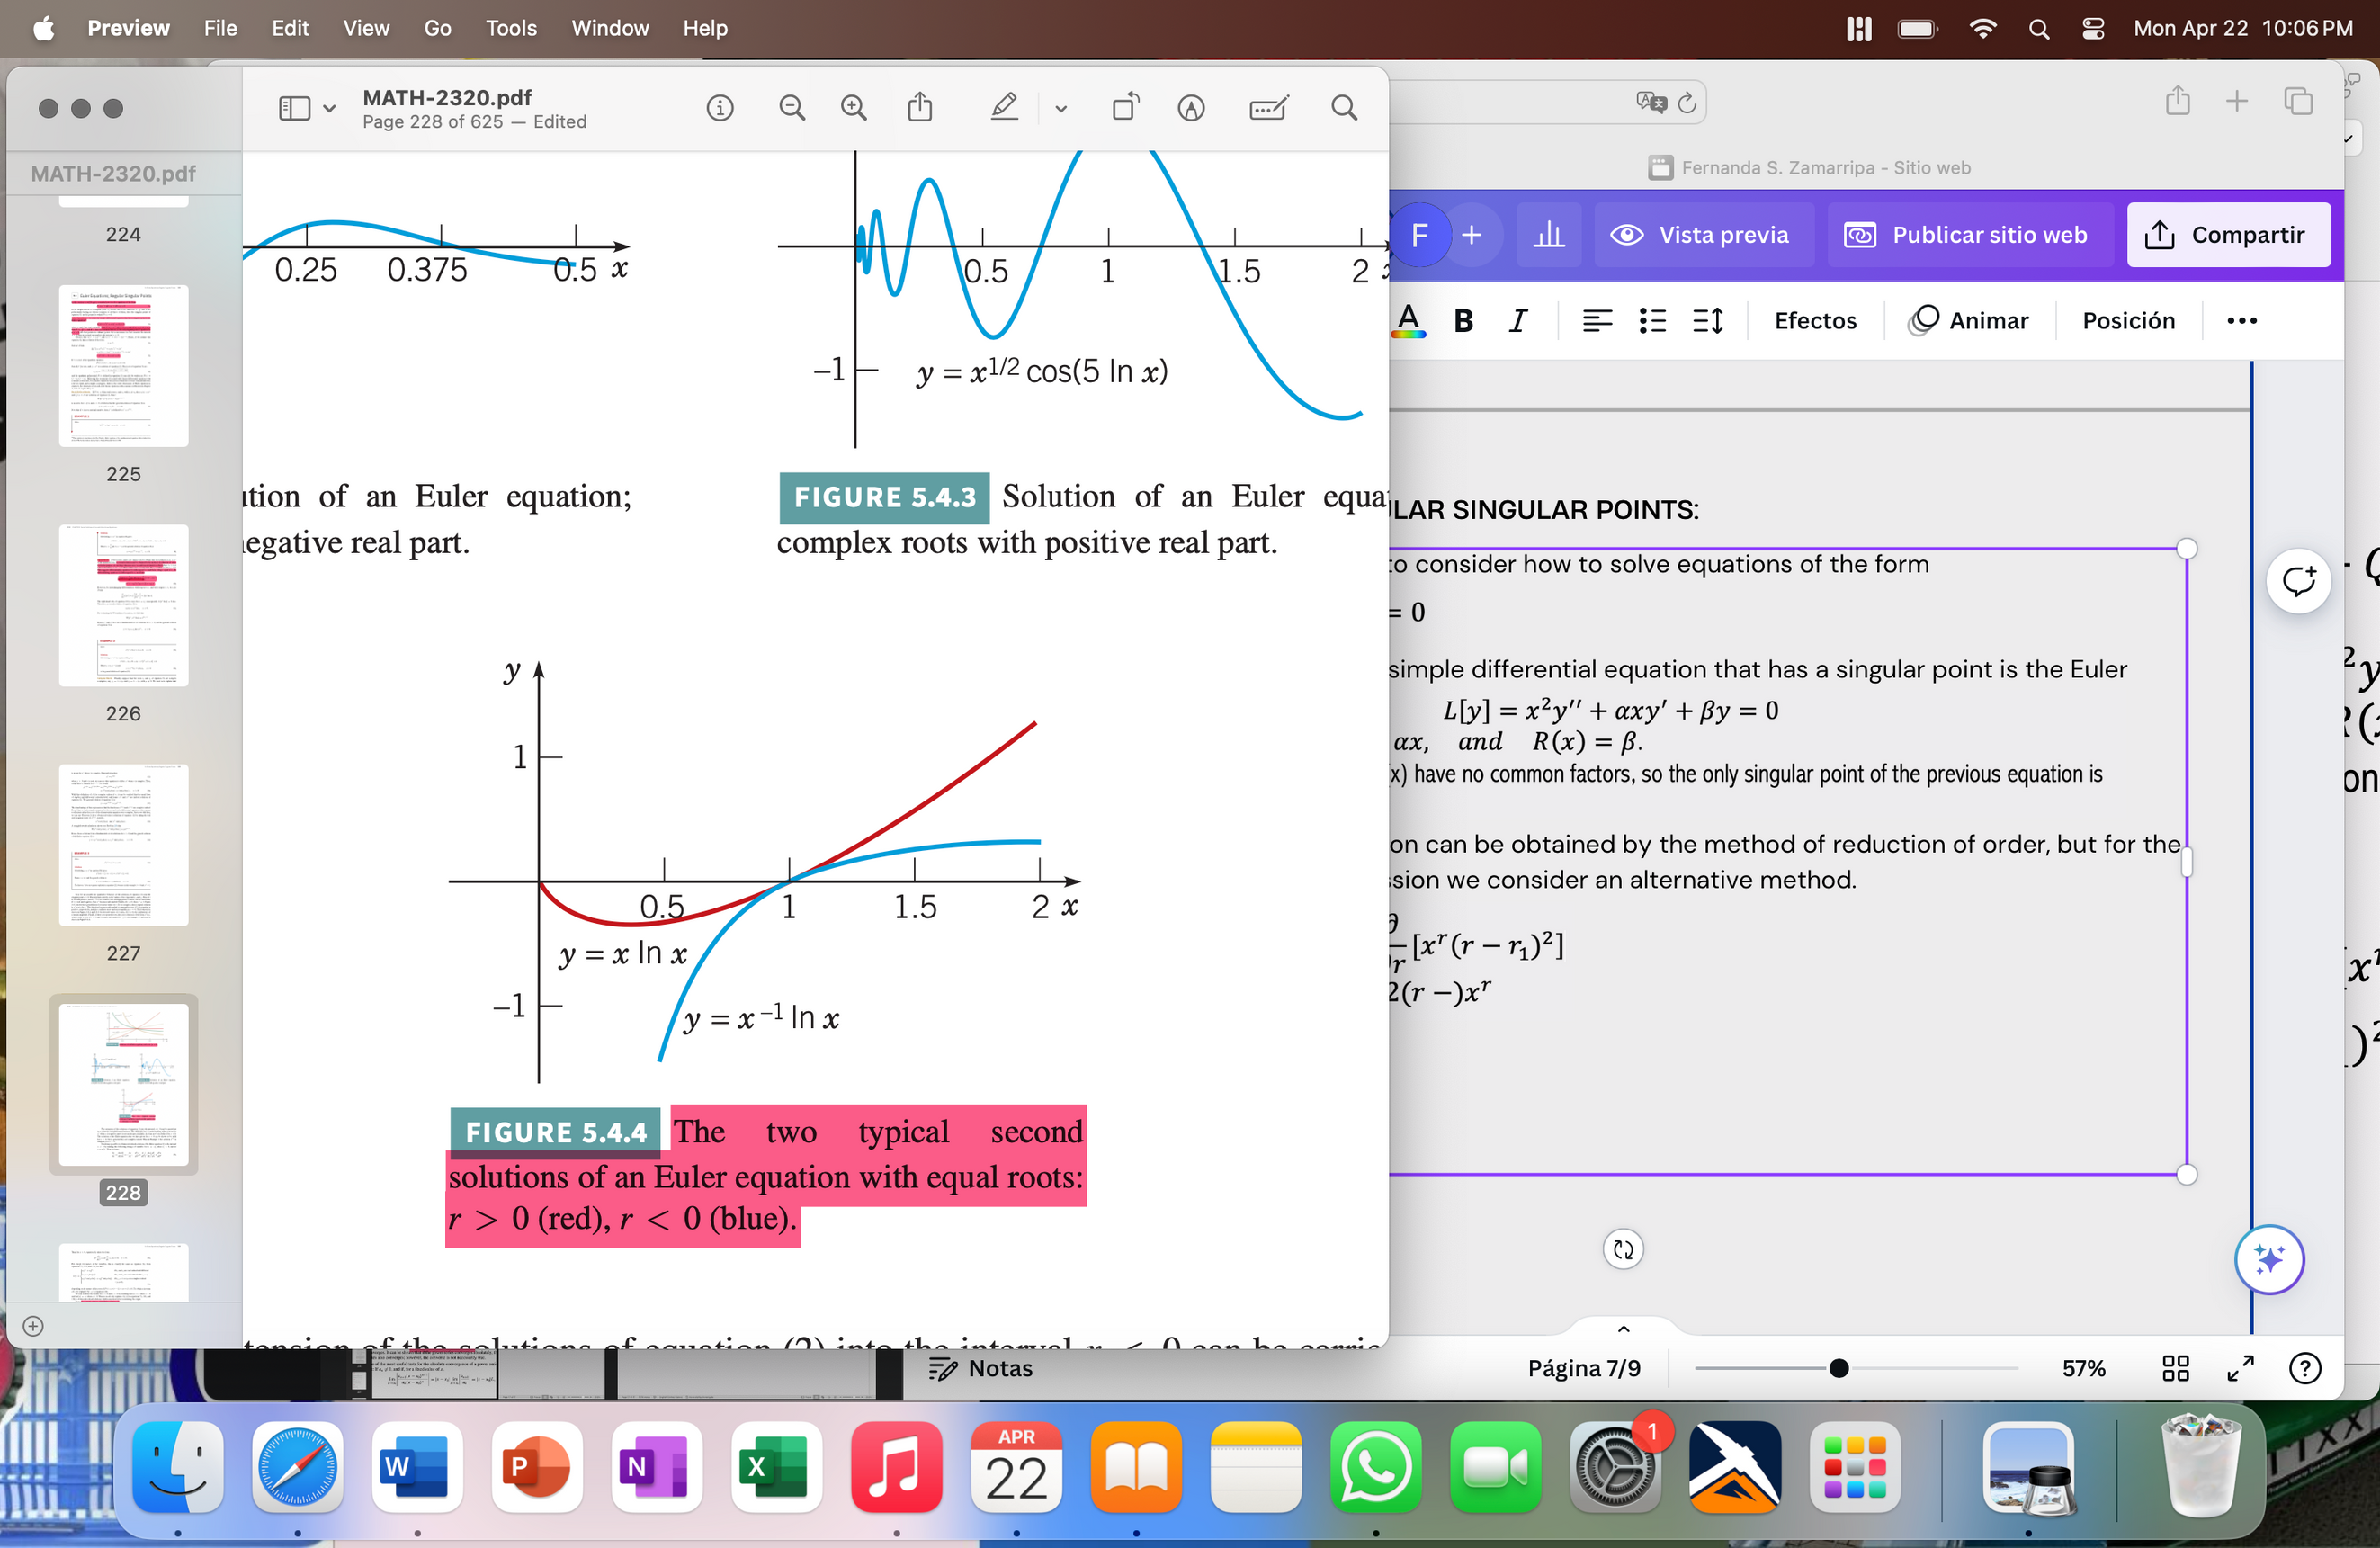Click the Share icon in Preview toolbar
This screenshot has width=2380, height=1548.
click(x=920, y=107)
